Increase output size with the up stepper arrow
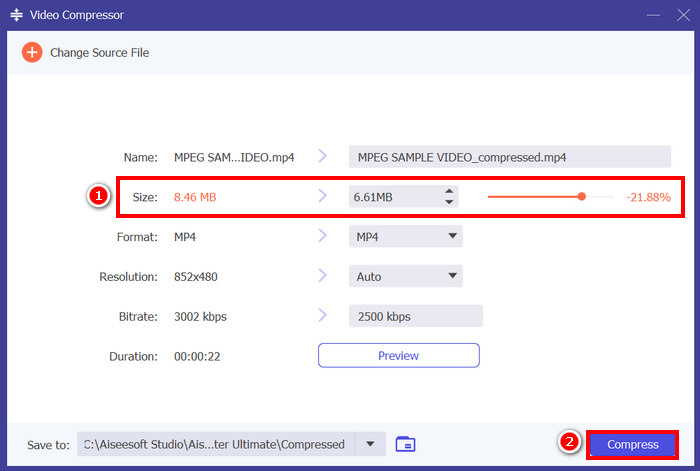 click(450, 192)
